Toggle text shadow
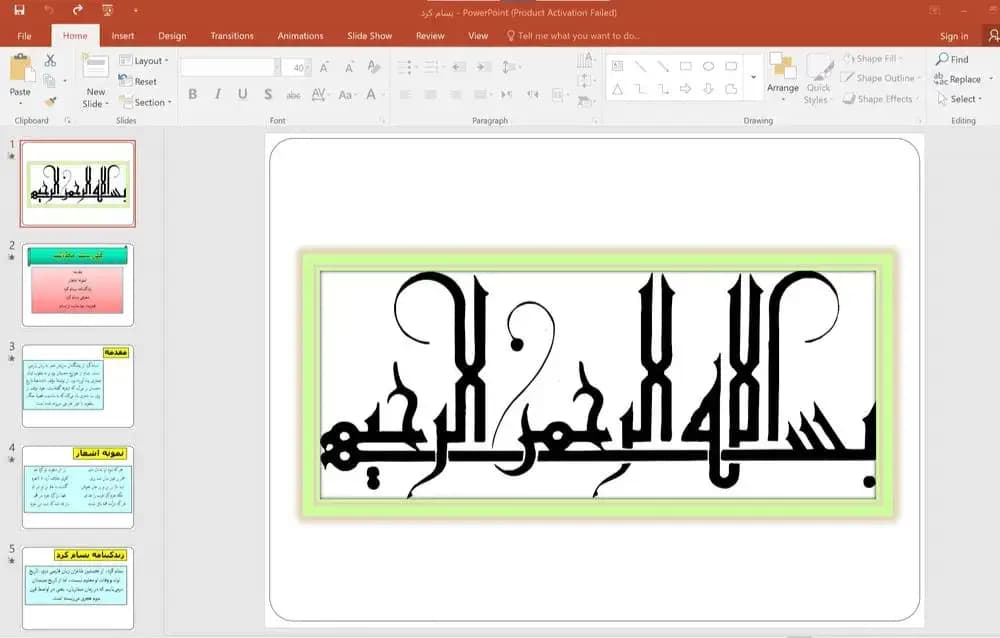Viewport: 1000px width, 638px height. point(268,94)
